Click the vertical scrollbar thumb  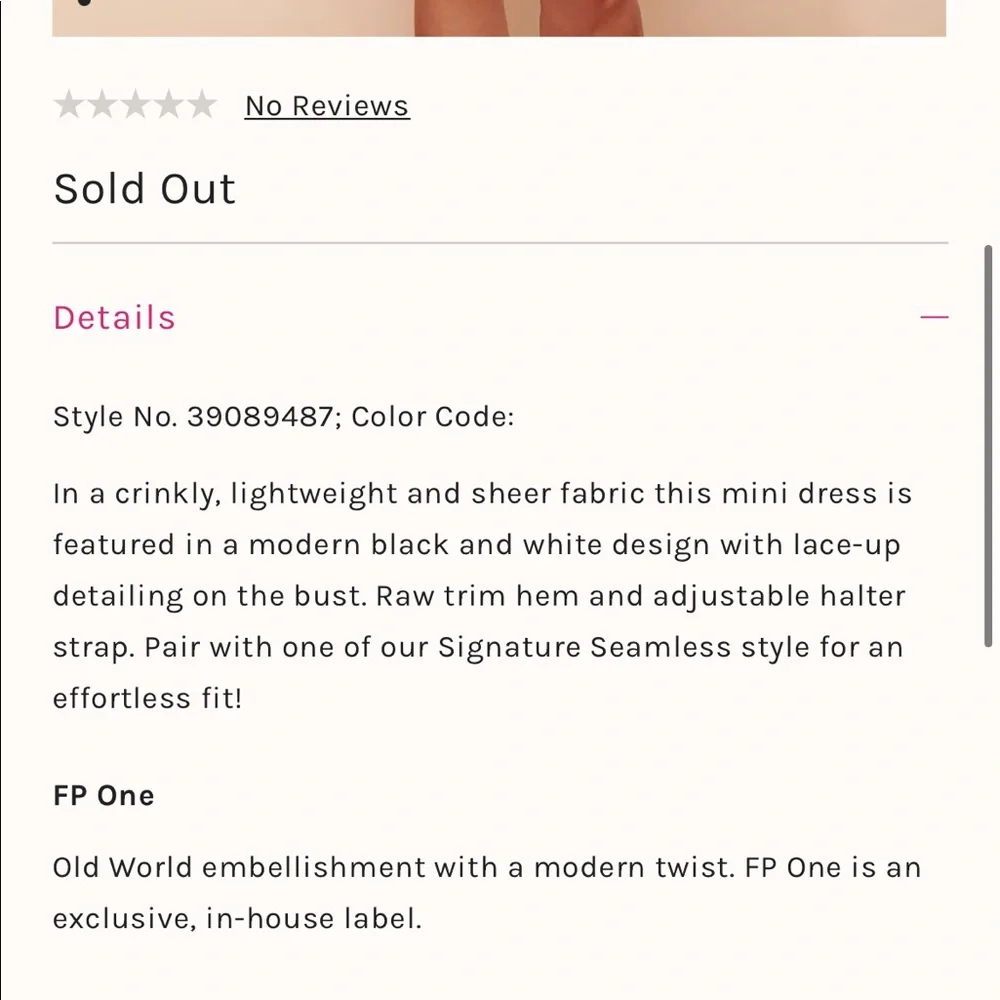[989, 446]
